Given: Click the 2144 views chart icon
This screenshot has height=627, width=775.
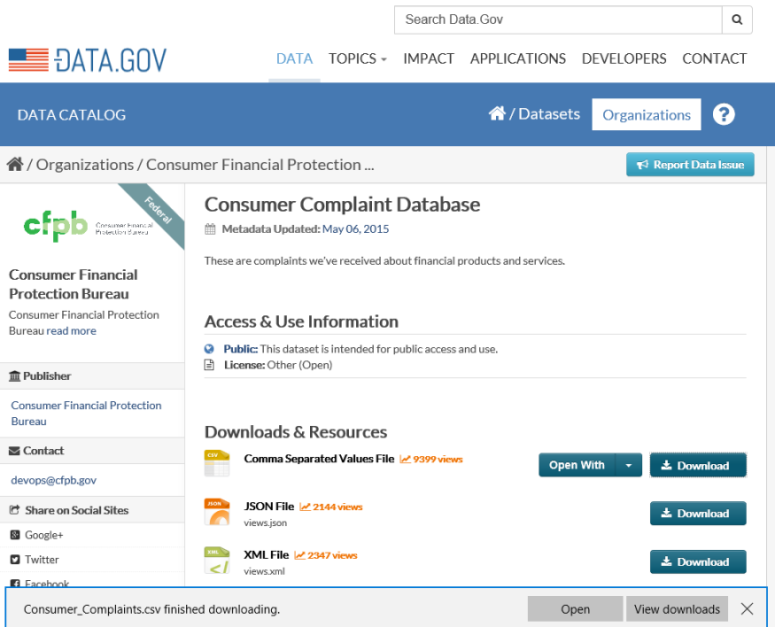Looking at the screenshot, I should click(305, 507).
